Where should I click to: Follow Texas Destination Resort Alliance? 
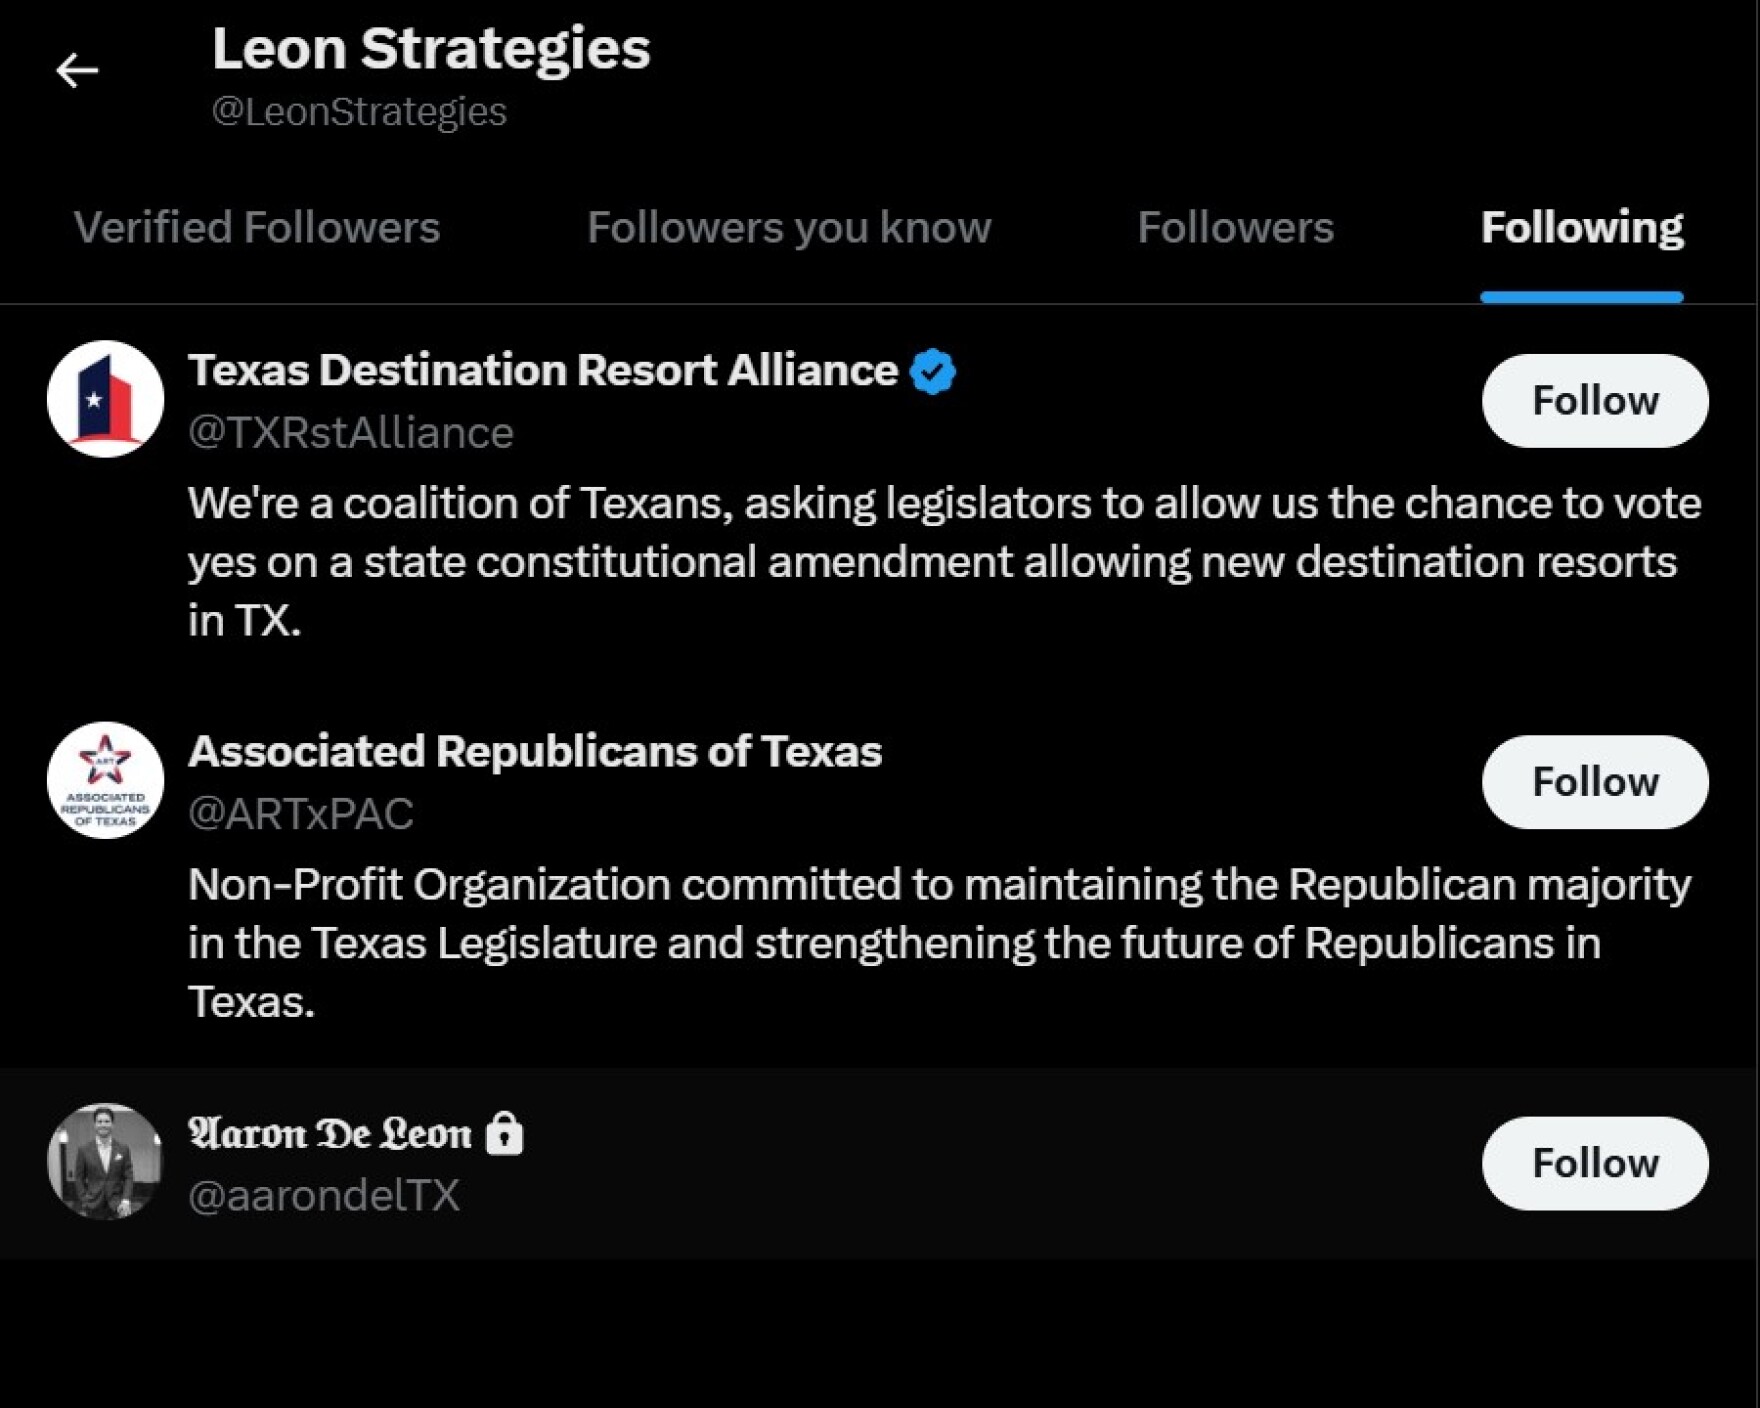(x=1594, y=399)
